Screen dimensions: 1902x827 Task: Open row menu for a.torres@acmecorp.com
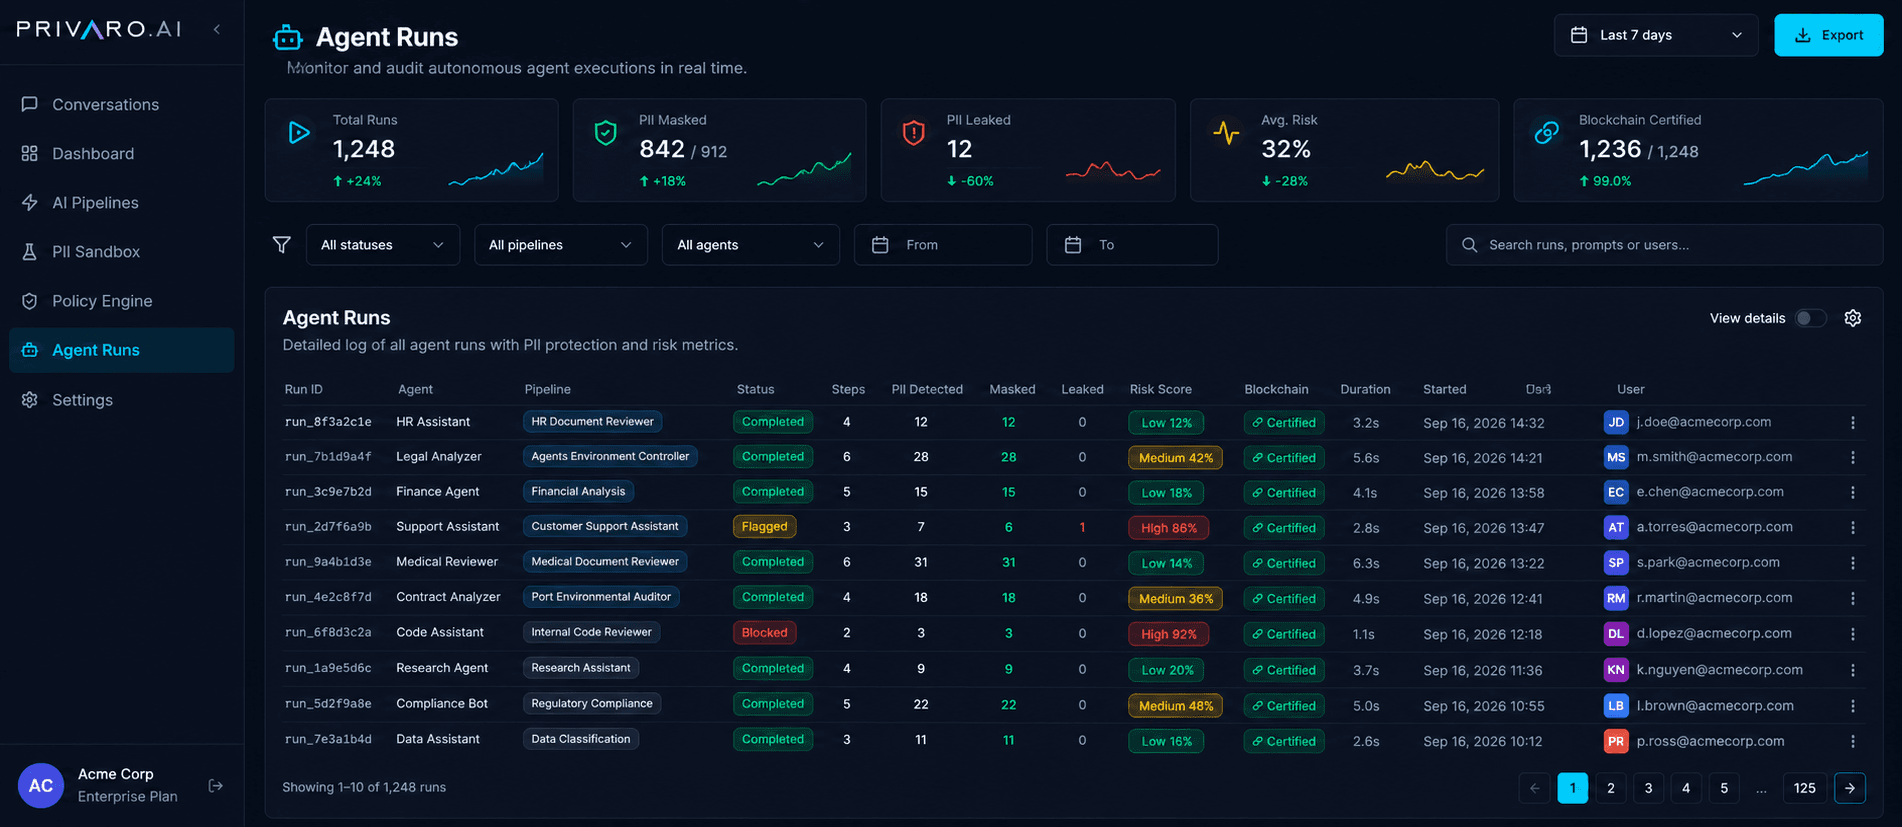click(x=1853, y=528)
